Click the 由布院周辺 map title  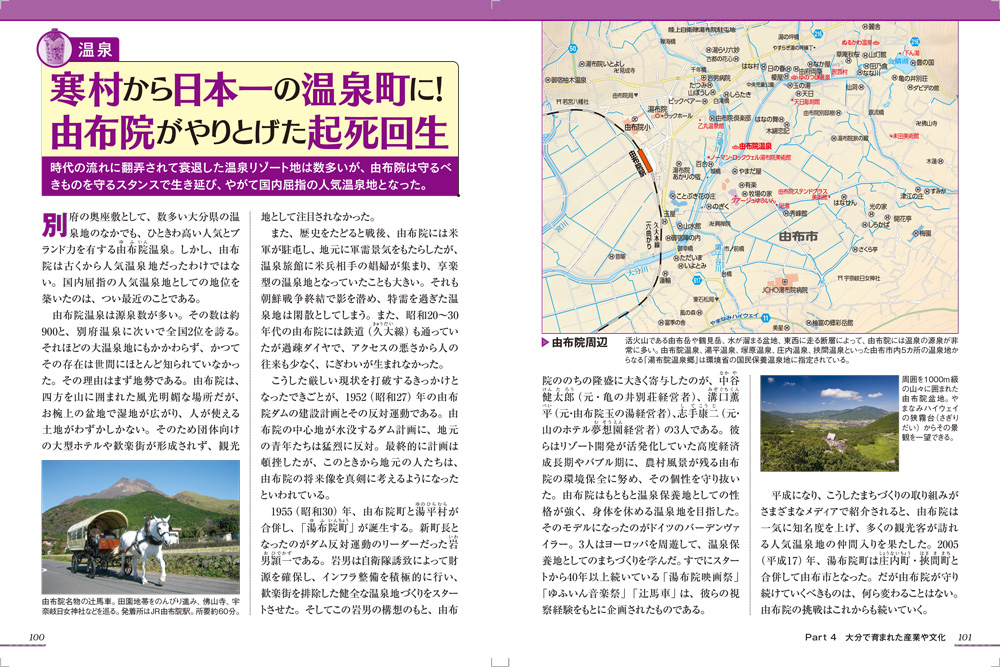[x=579, y=342]
